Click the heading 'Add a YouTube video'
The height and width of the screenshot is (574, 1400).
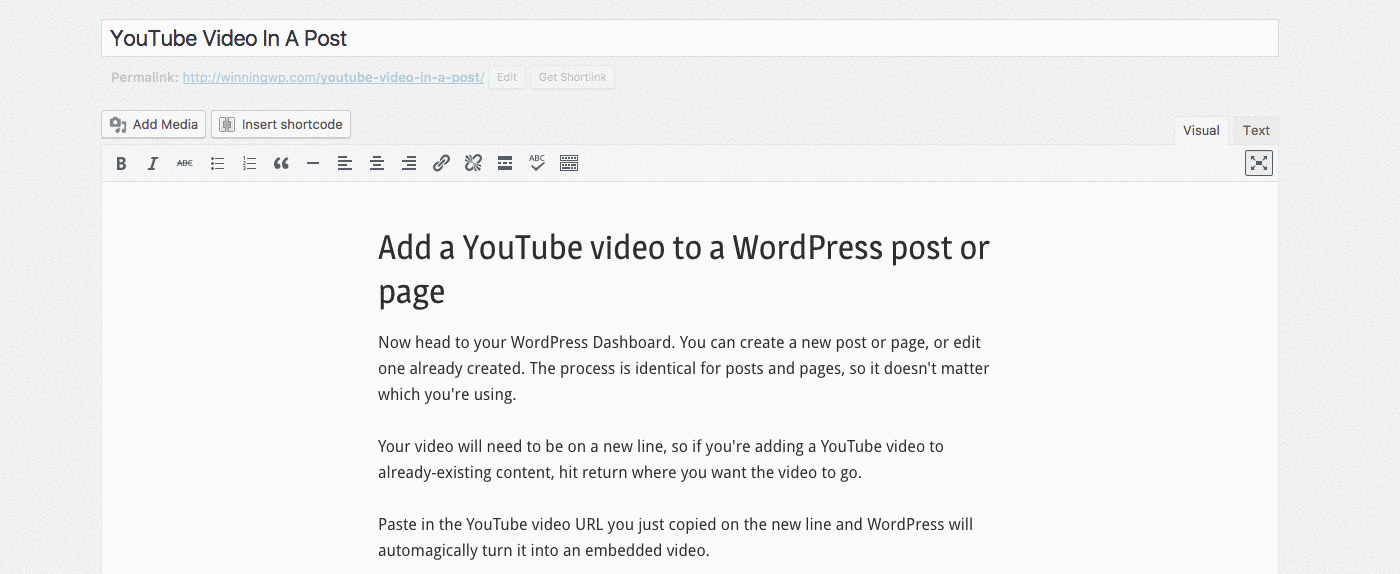pos(684,269)
